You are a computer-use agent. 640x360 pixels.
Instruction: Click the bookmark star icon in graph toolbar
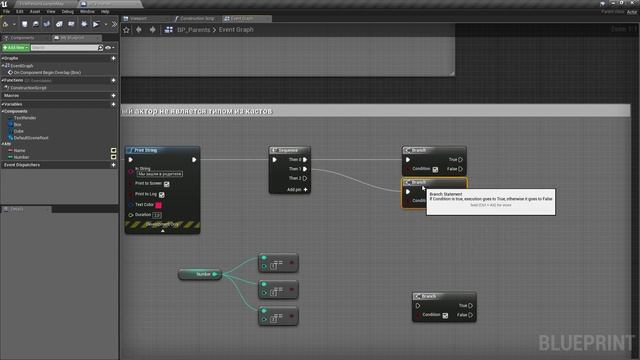(127, 30)
